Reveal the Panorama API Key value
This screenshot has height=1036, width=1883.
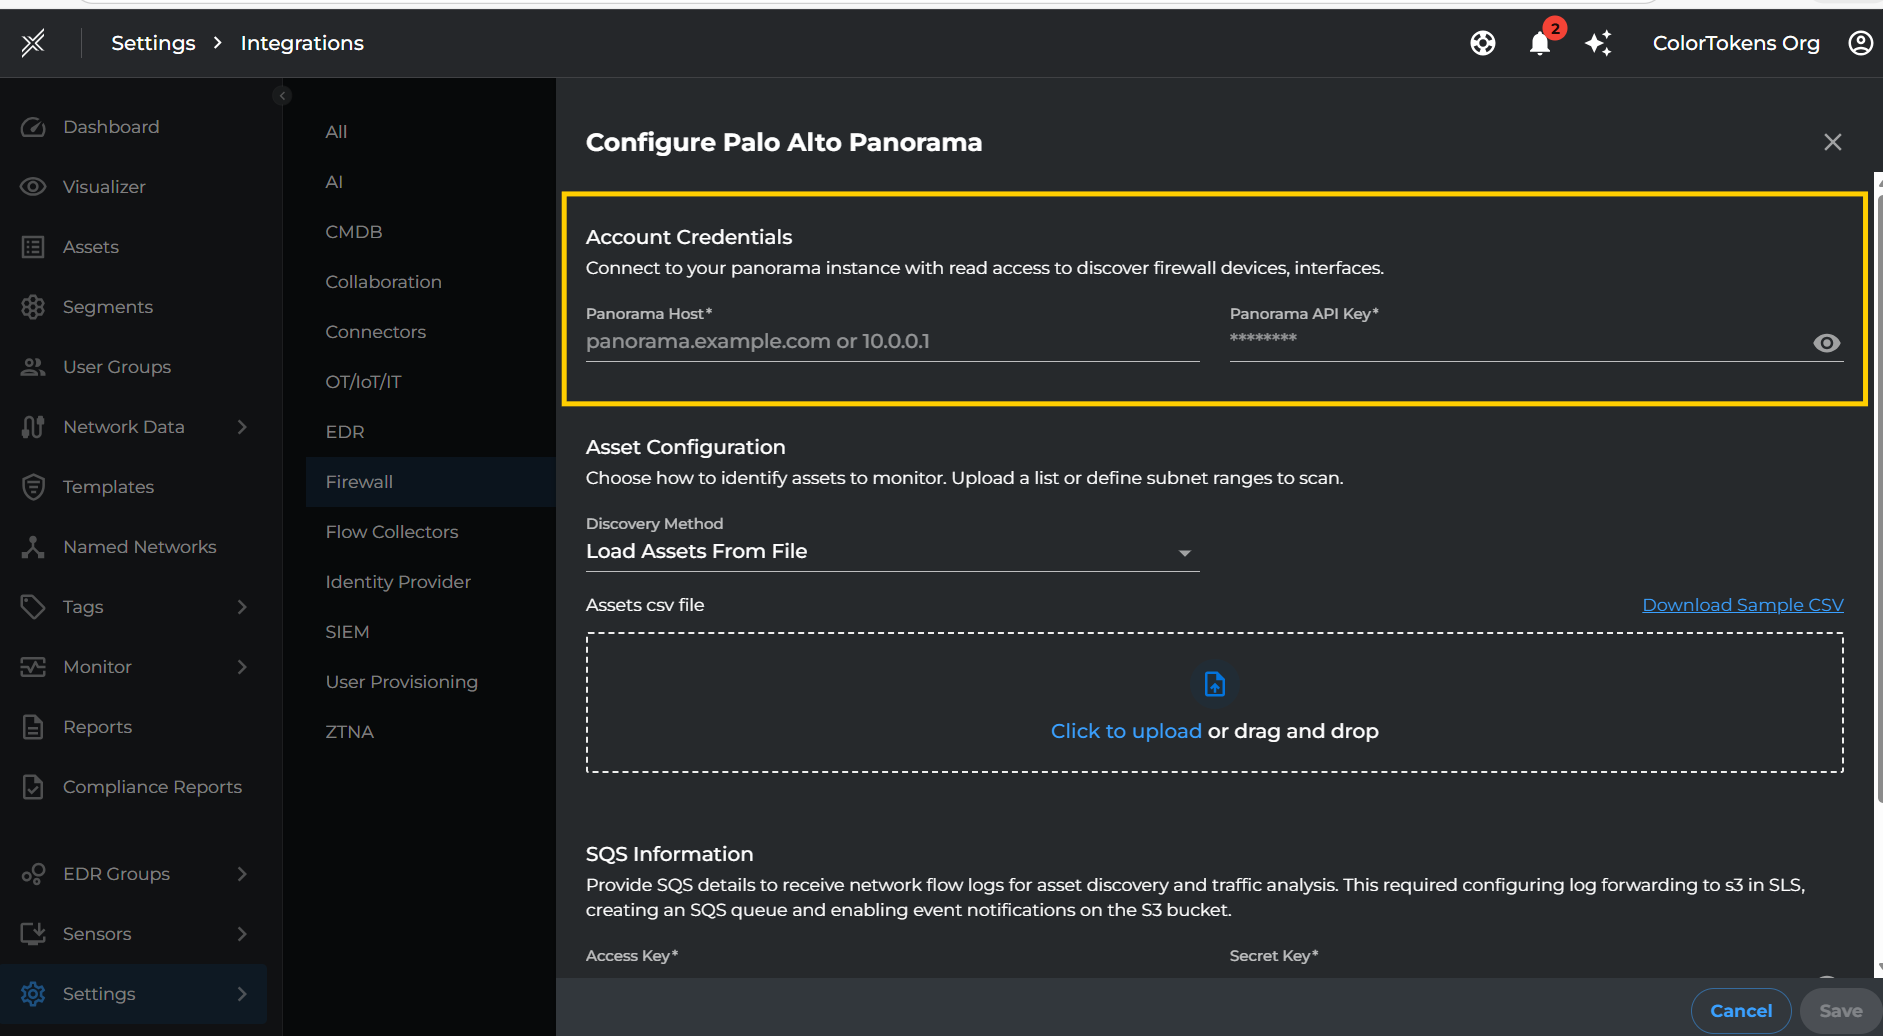pyautogui.click(x=1827, y=342)
